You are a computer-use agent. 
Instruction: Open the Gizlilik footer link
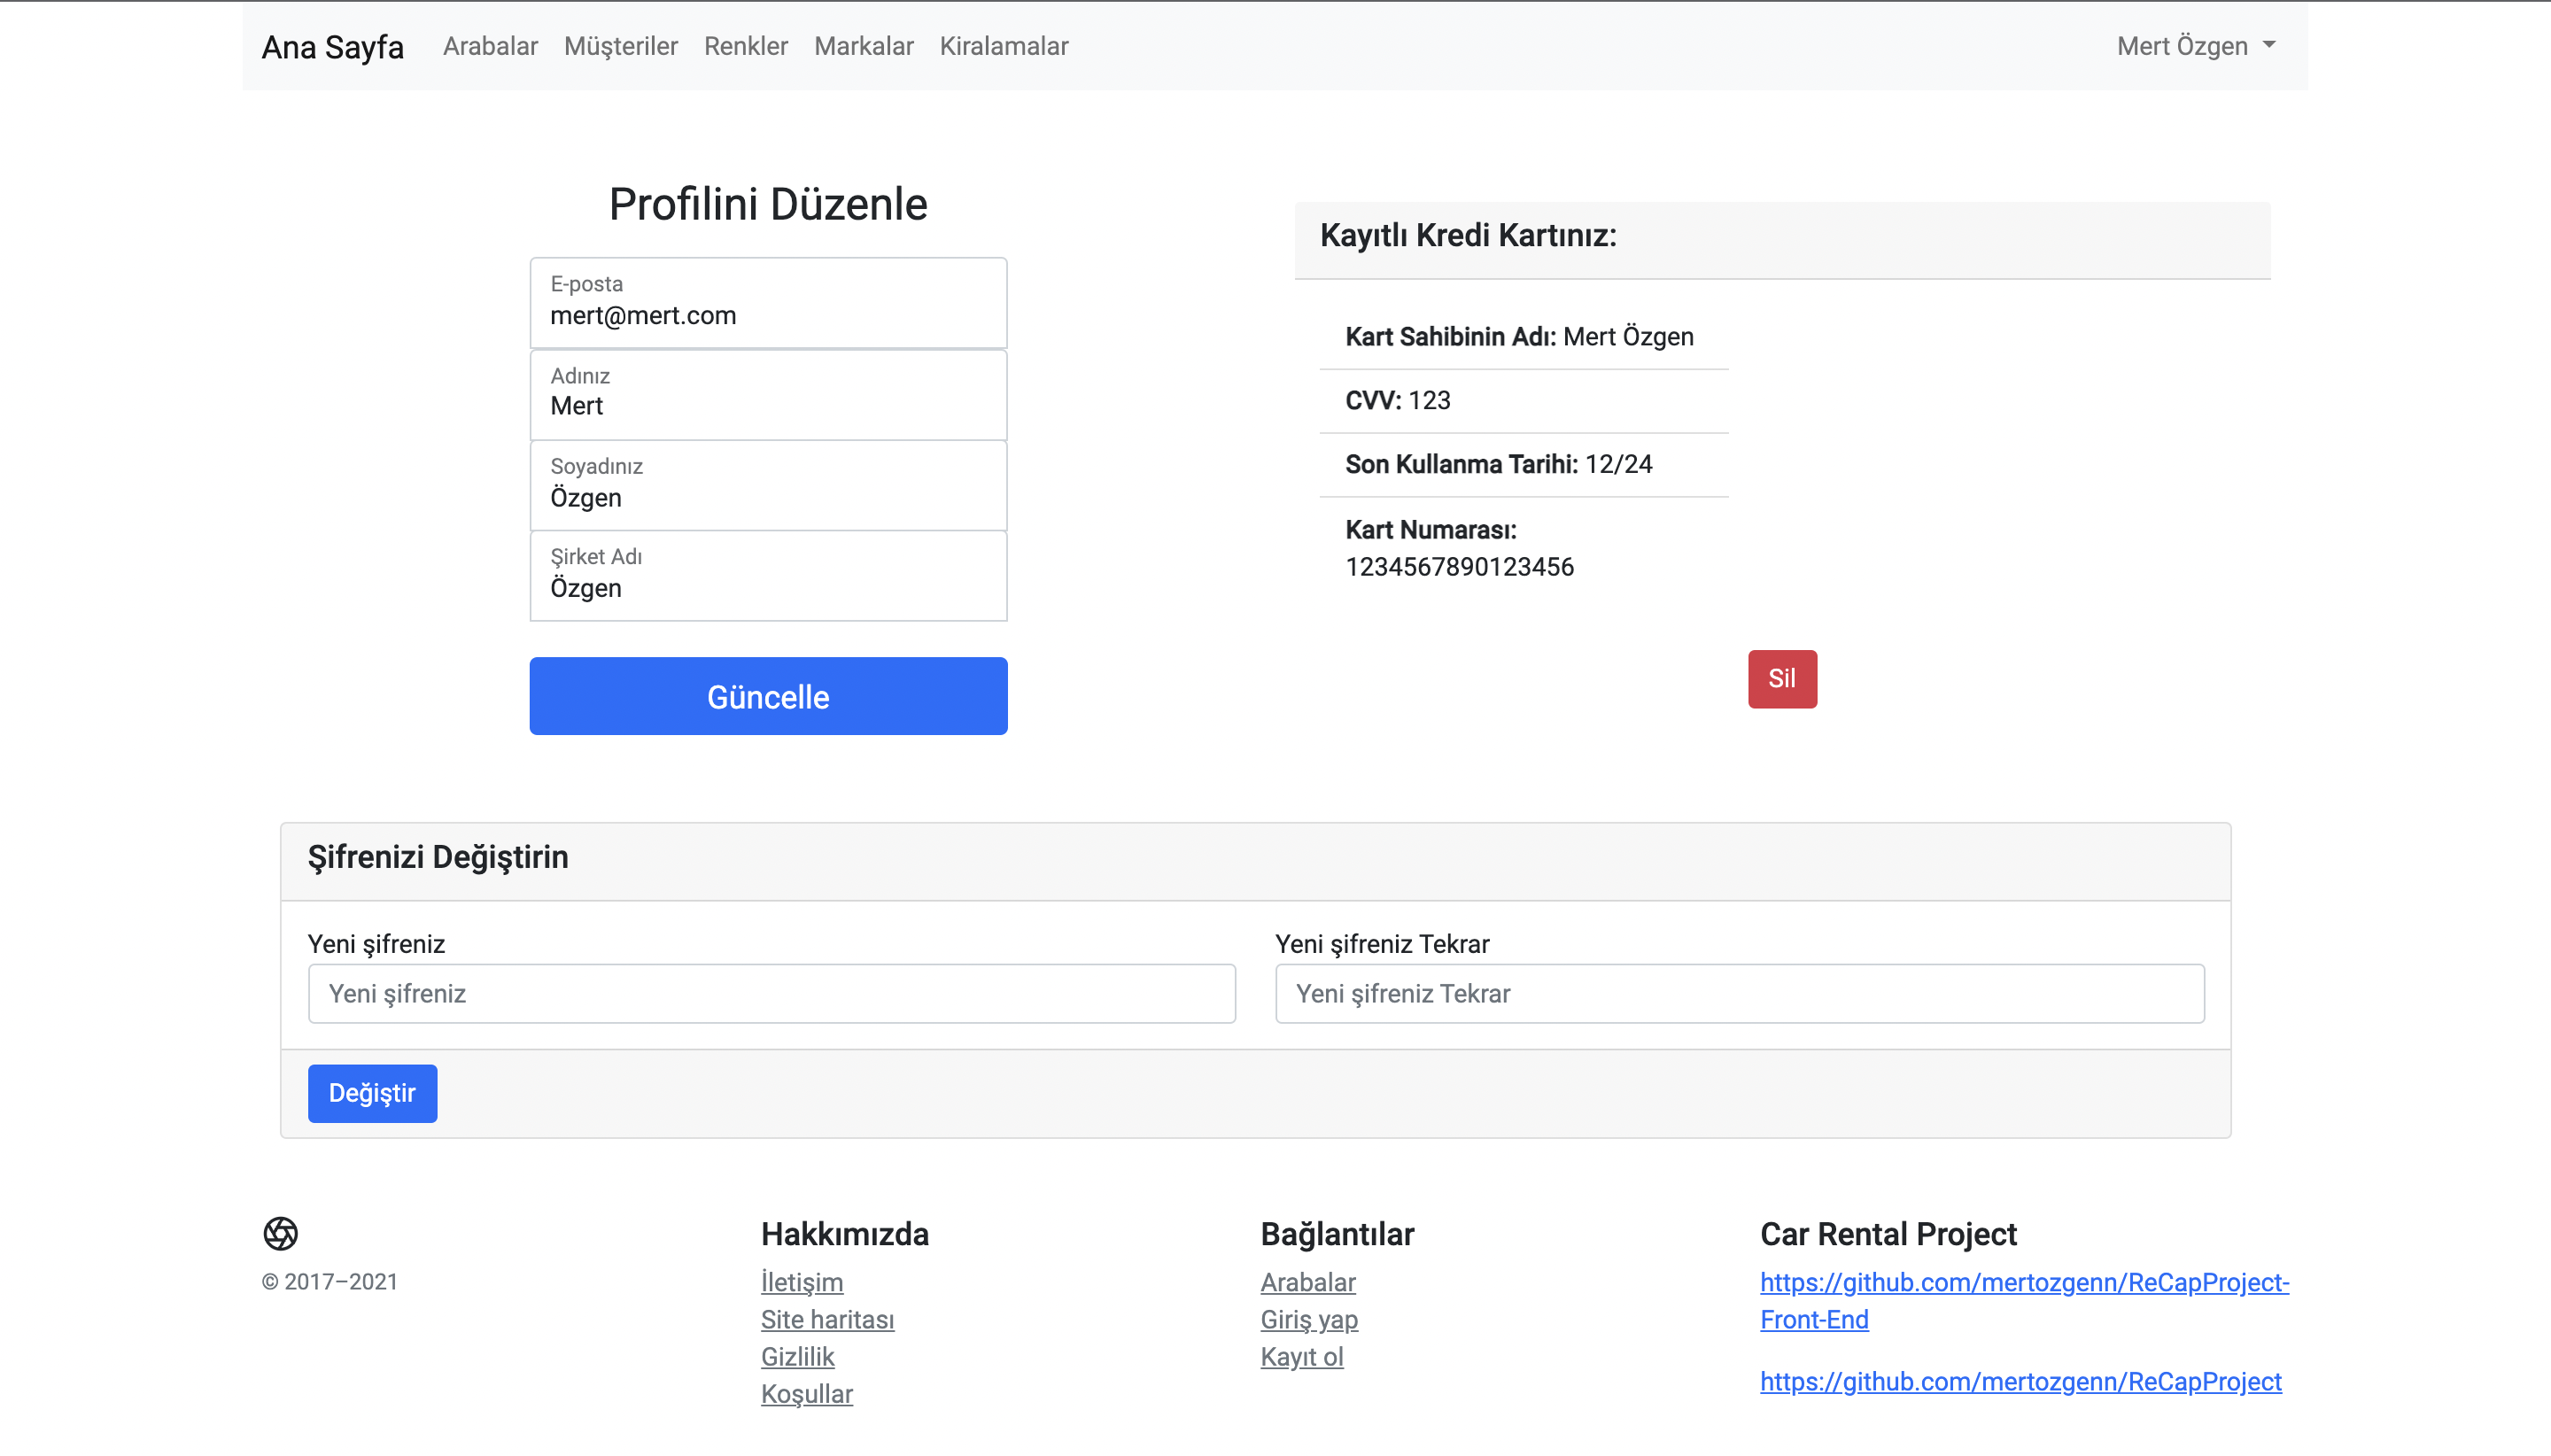tap(797, 1356)
